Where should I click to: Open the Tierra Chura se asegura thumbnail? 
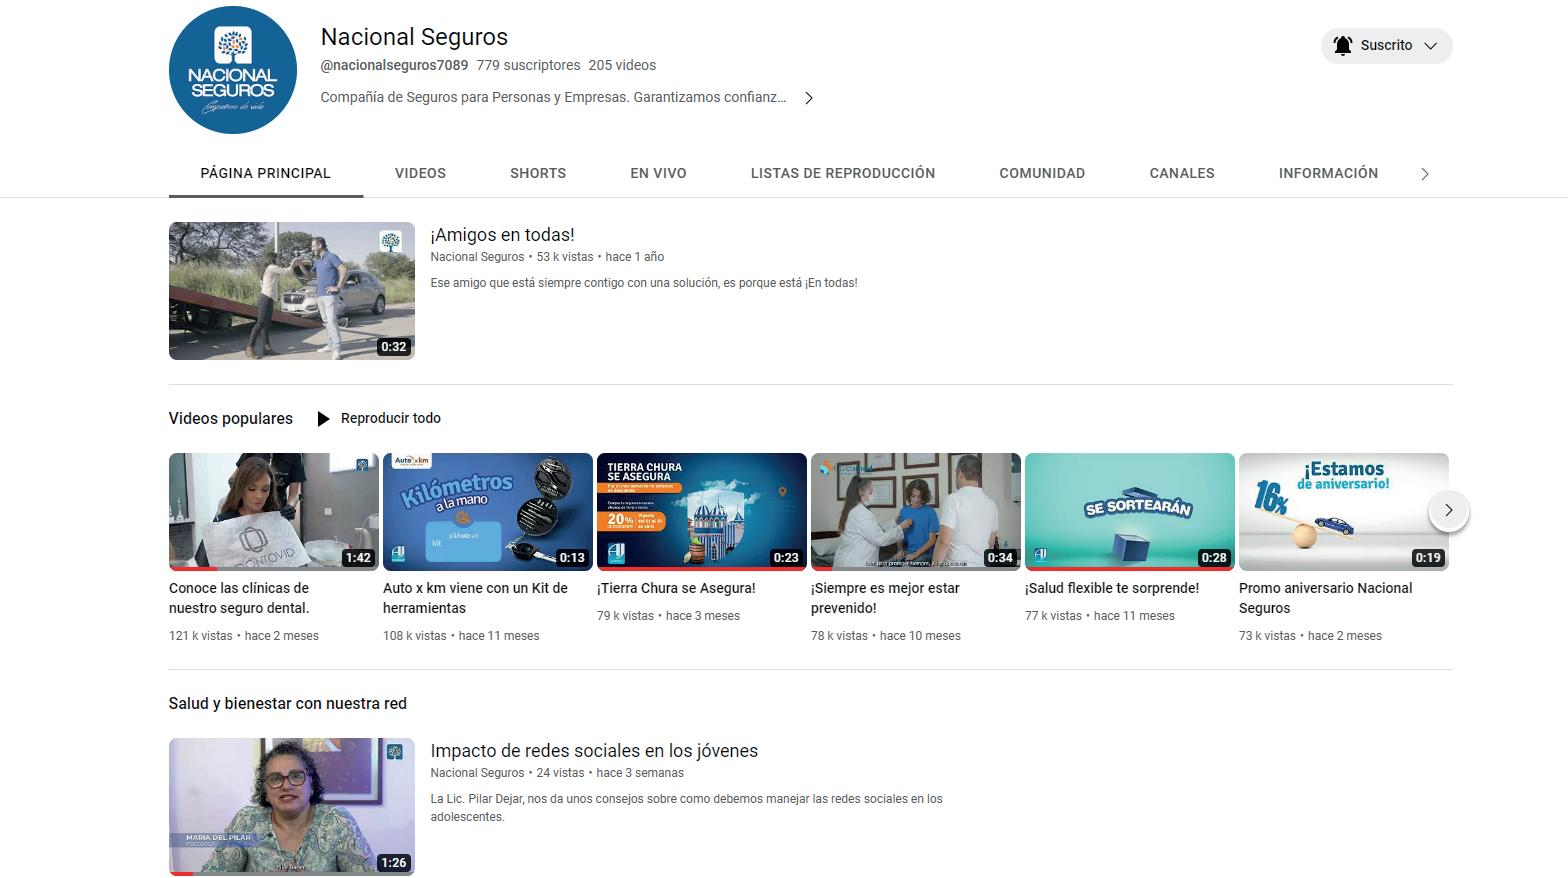pos(702,512)
